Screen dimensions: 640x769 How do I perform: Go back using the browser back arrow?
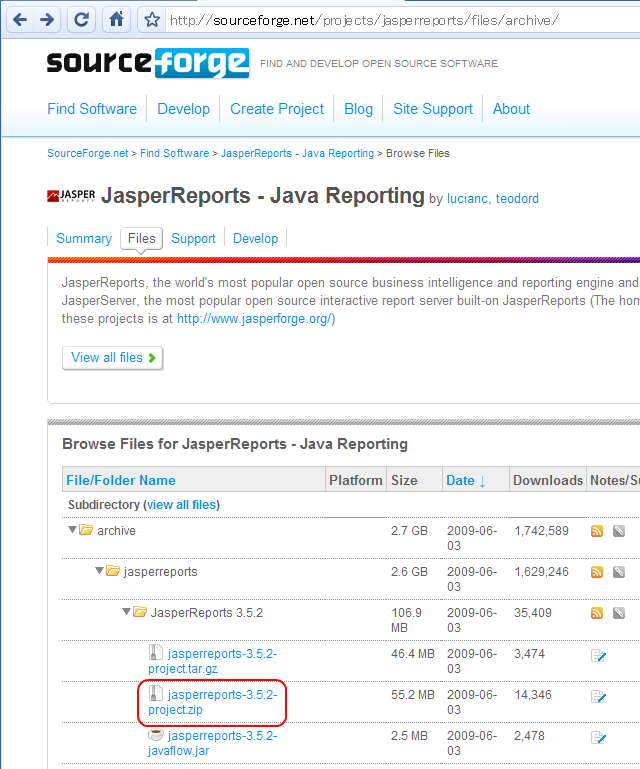tap(20, 20)
